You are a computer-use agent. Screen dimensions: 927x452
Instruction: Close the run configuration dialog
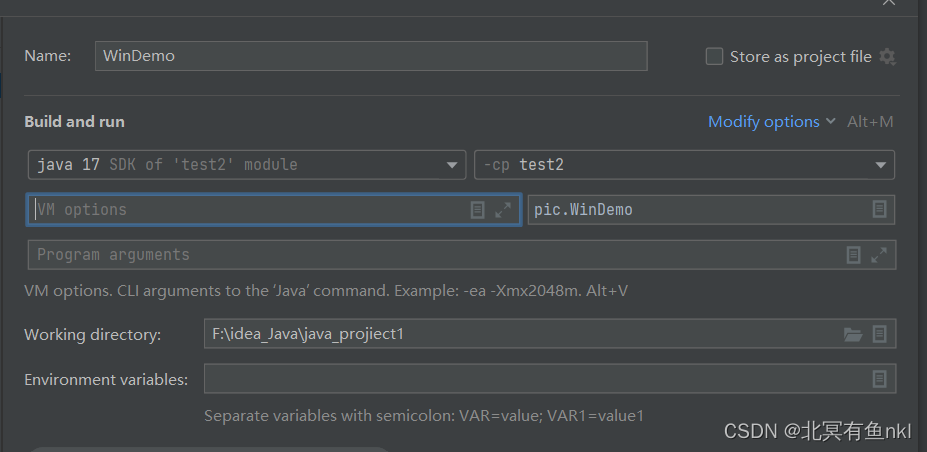tap(888, 3)
